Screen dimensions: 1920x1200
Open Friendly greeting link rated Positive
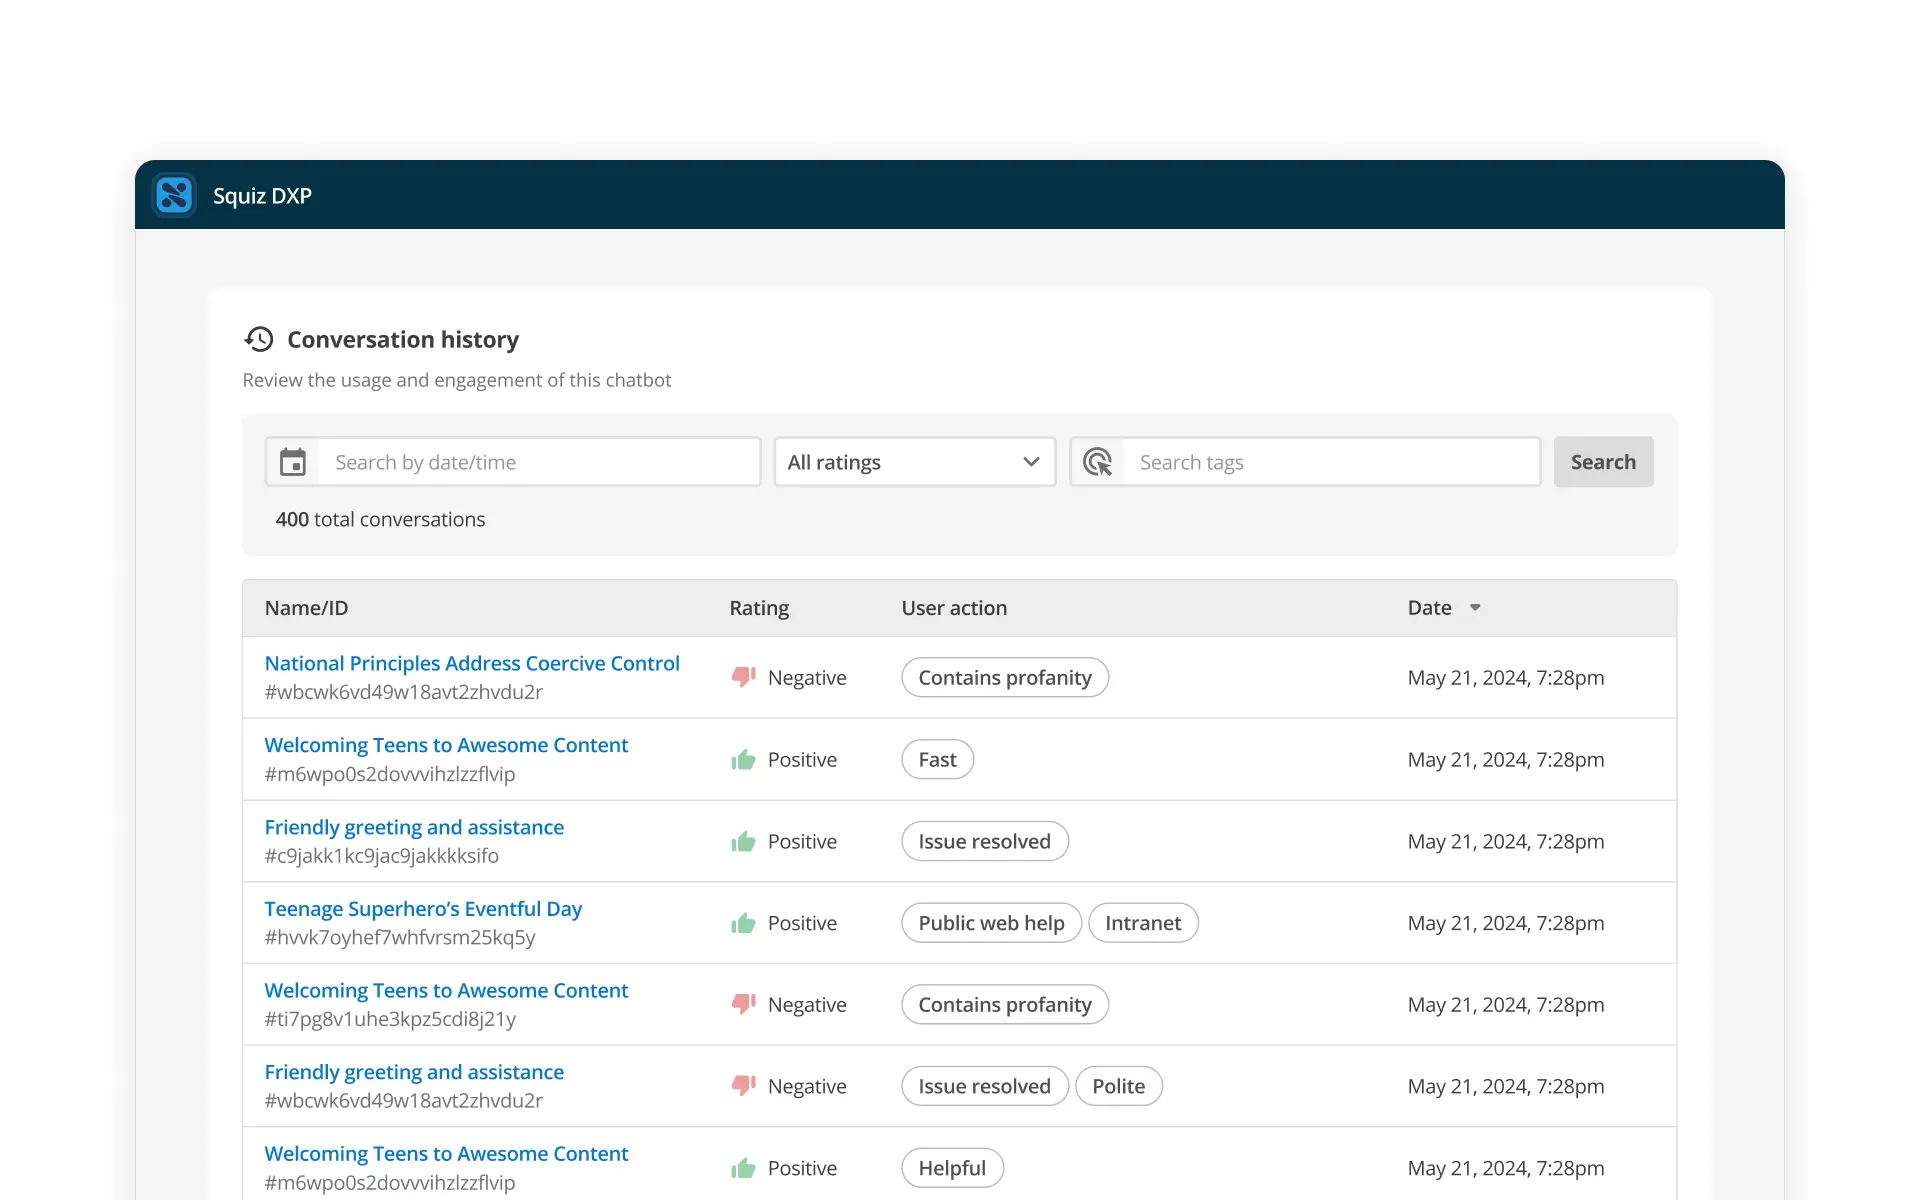coord(414,827)
